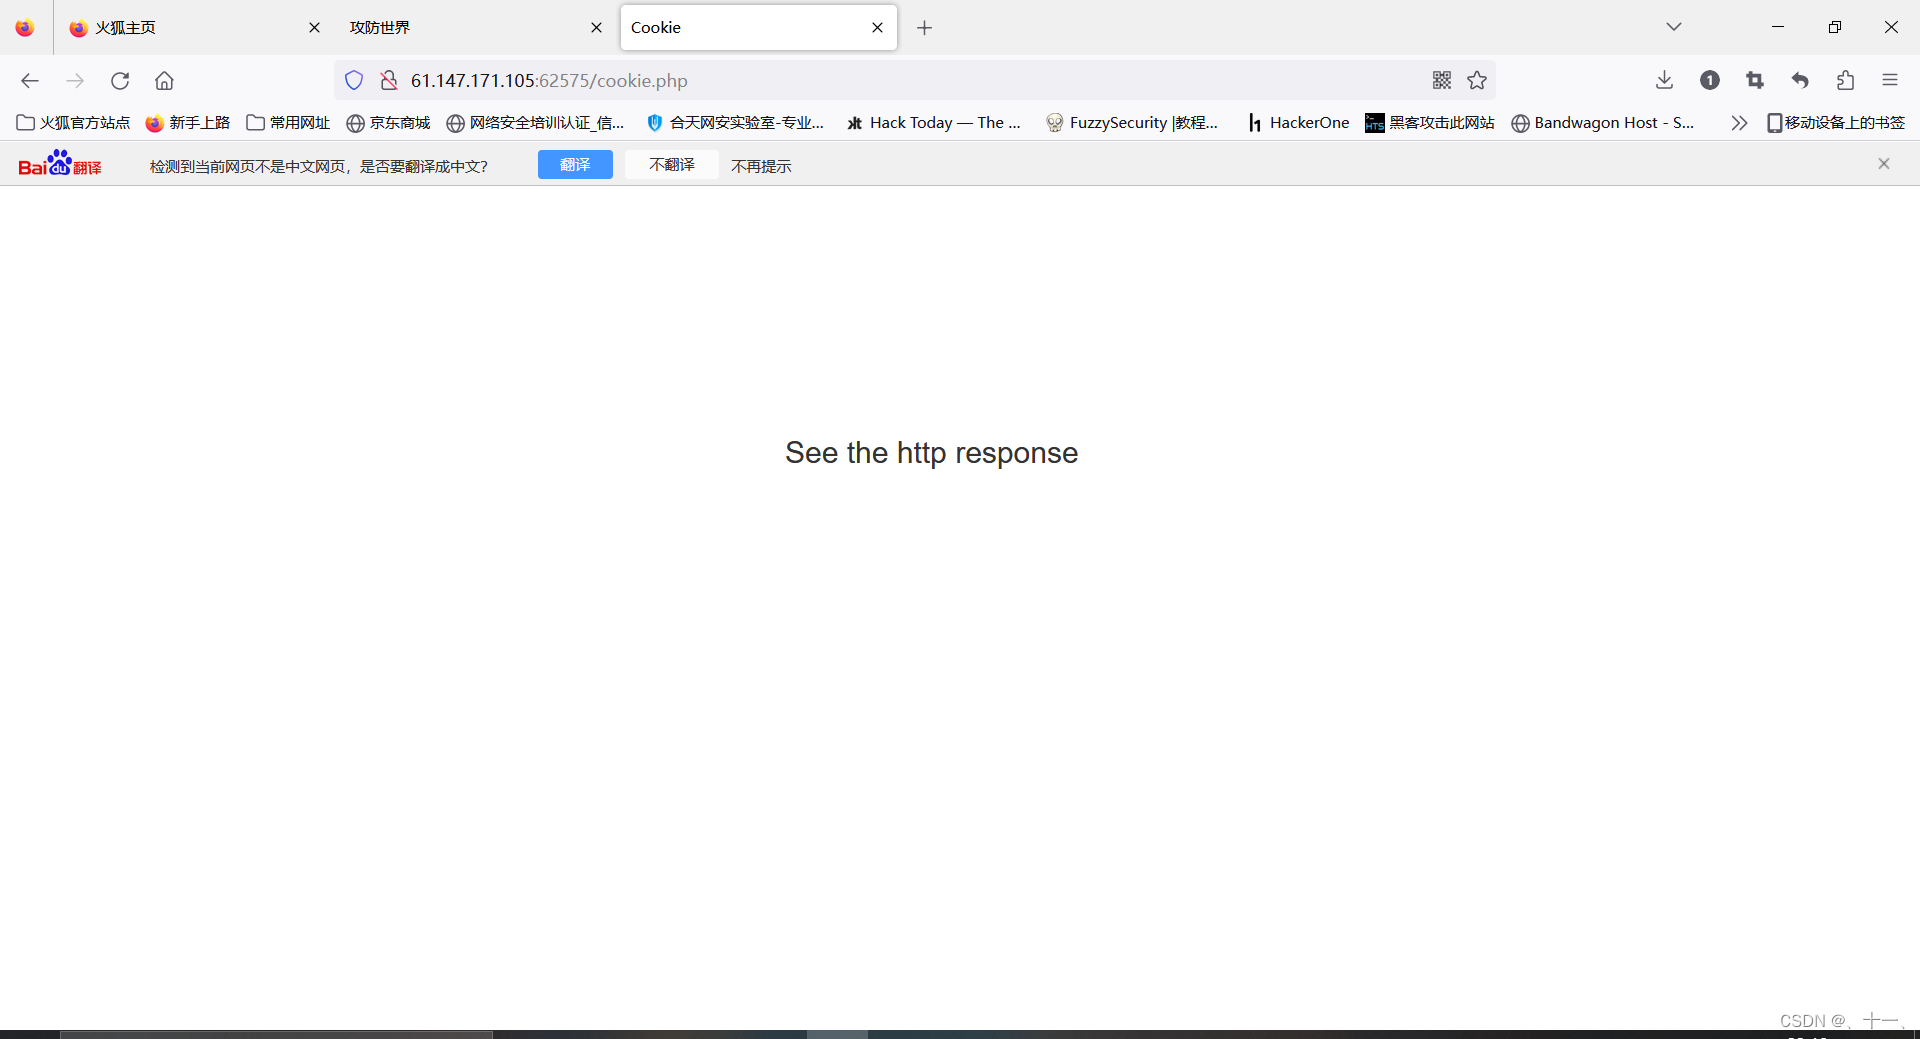Viewport: 1920px width, 1039px height.
Task: Open the 新手上路 bookmark
Action: [188, 123]
